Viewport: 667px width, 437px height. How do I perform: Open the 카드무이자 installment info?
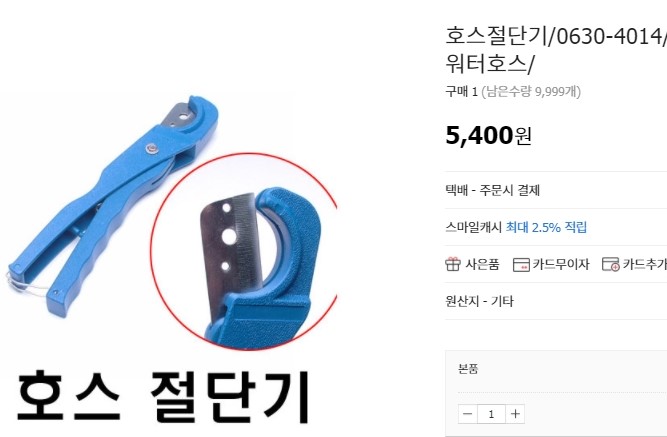[561, 264]
